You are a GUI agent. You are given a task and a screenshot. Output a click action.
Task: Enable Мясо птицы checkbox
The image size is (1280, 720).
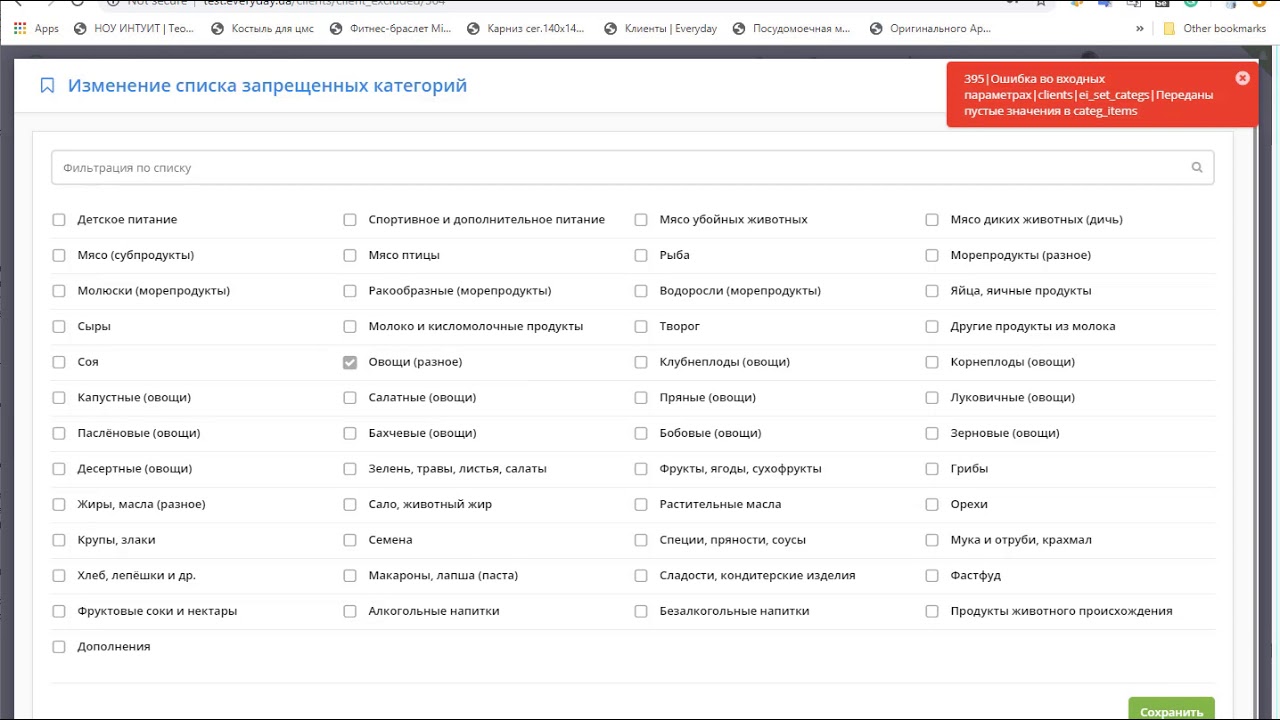(350, 255)
